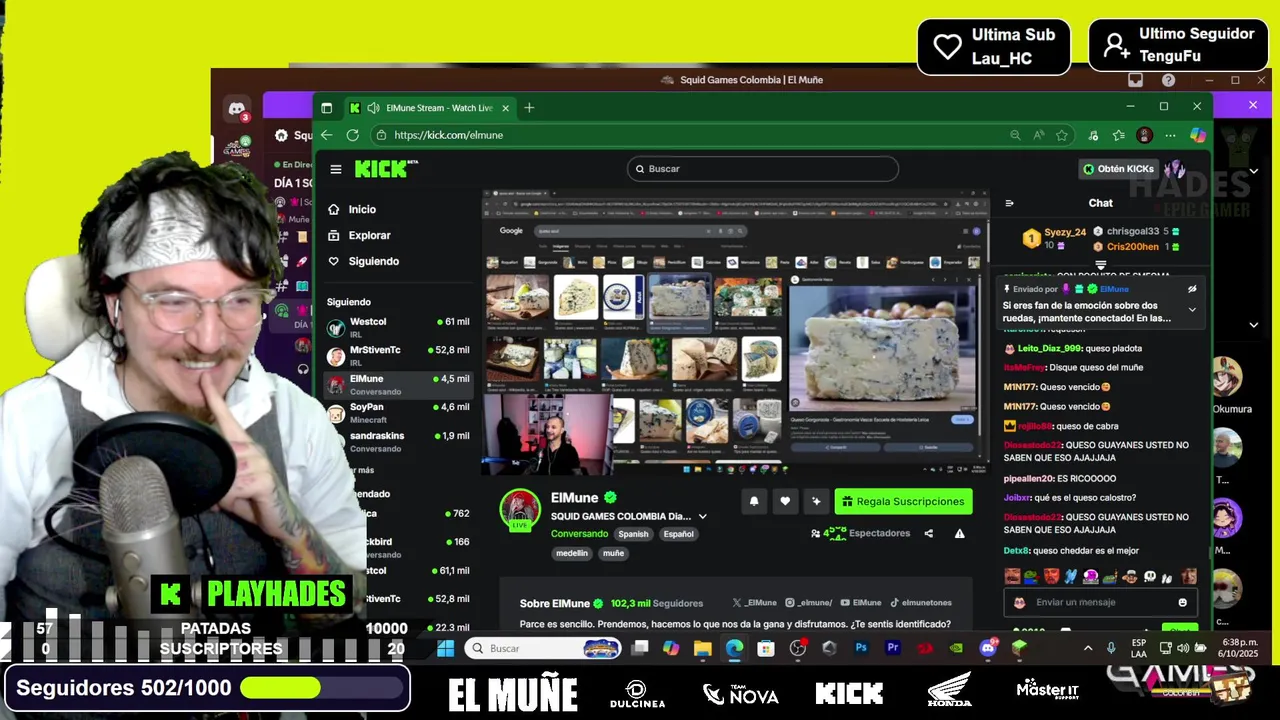The height and width of the screenshot is (720, 1280).
Task: Select the muñe tag
Action: (x=613, y=553)
